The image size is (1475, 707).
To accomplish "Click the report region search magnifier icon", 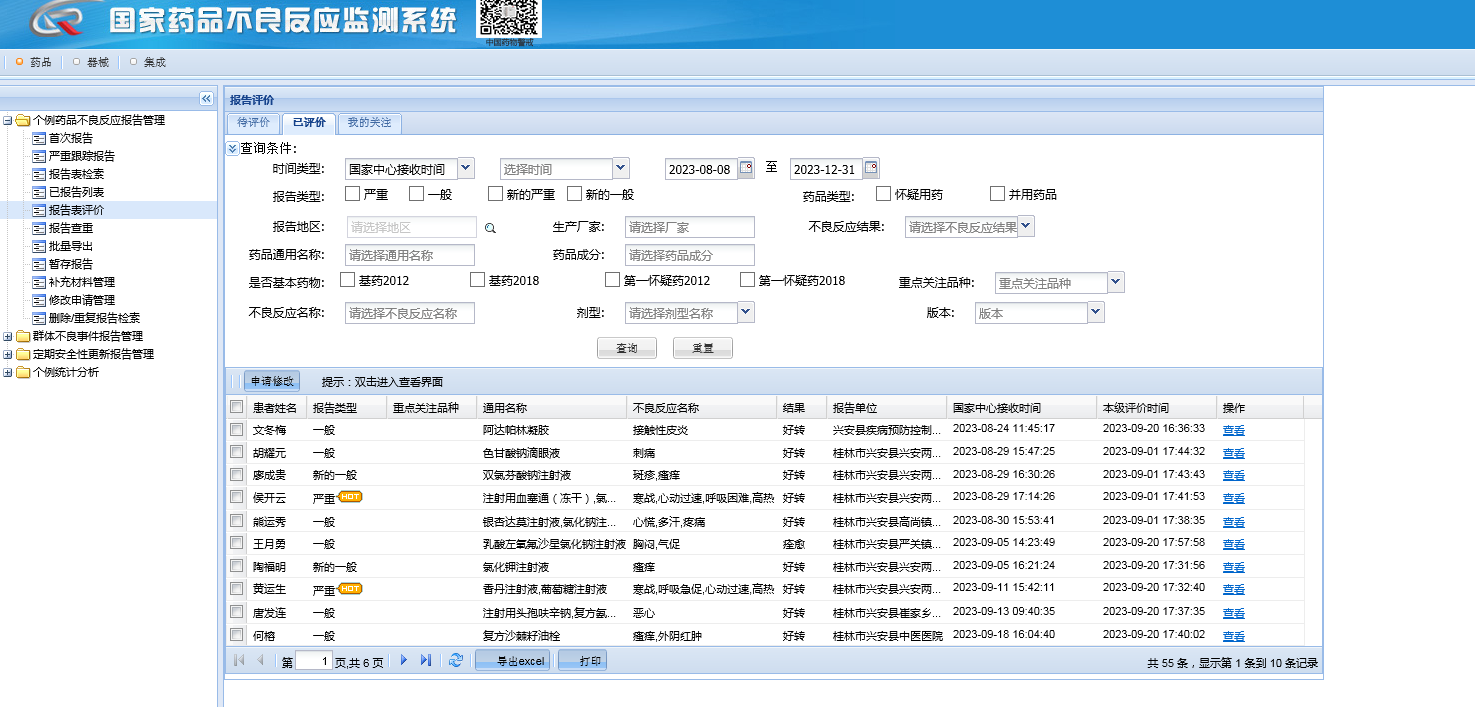I will pos(490,228).
